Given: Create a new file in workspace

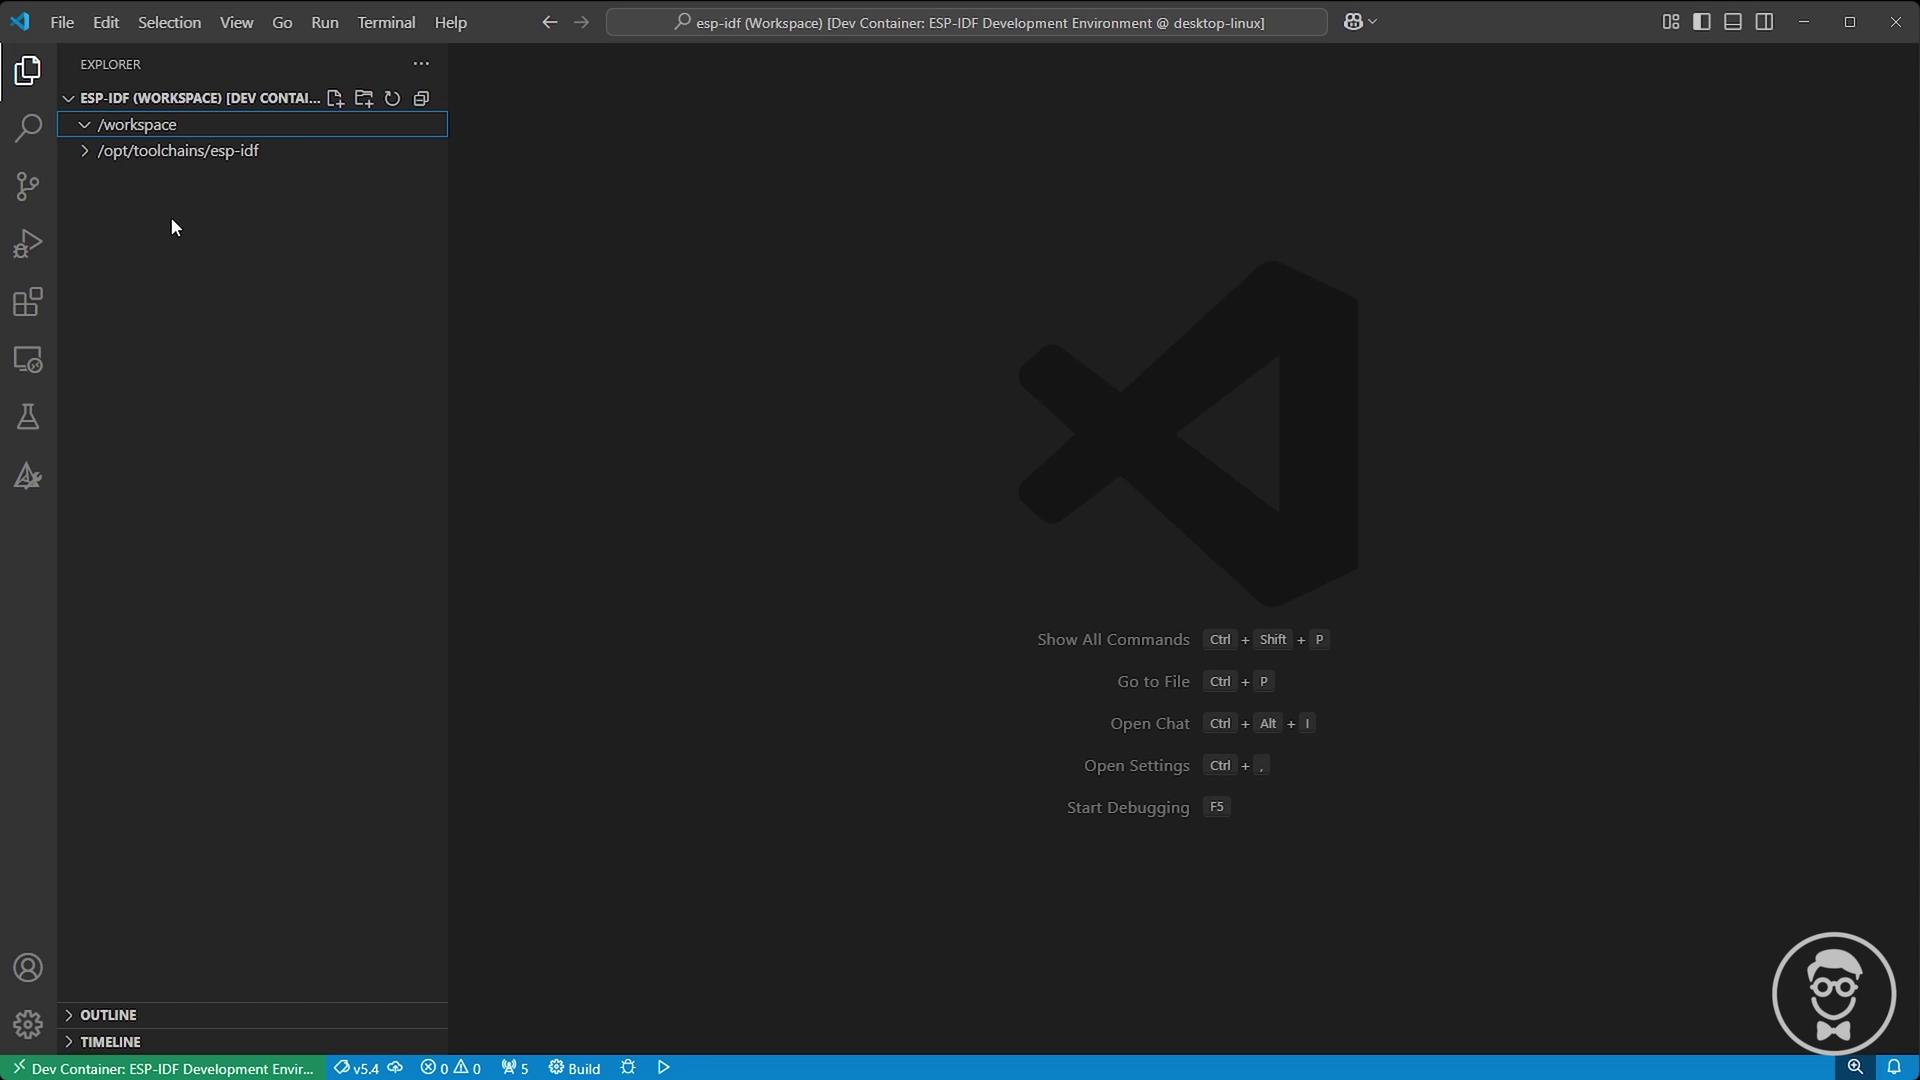Looking at the screenshot, I should [335, 98].
